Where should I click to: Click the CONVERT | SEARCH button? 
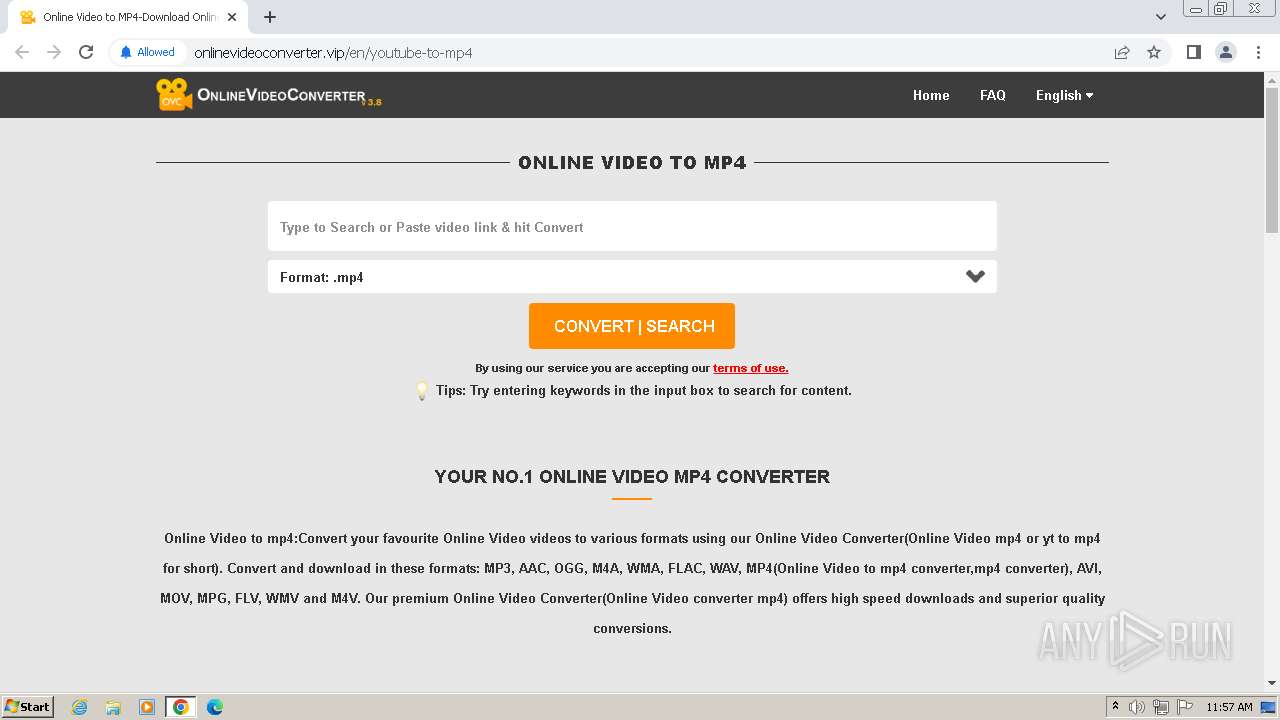click(x=632, y=326)
